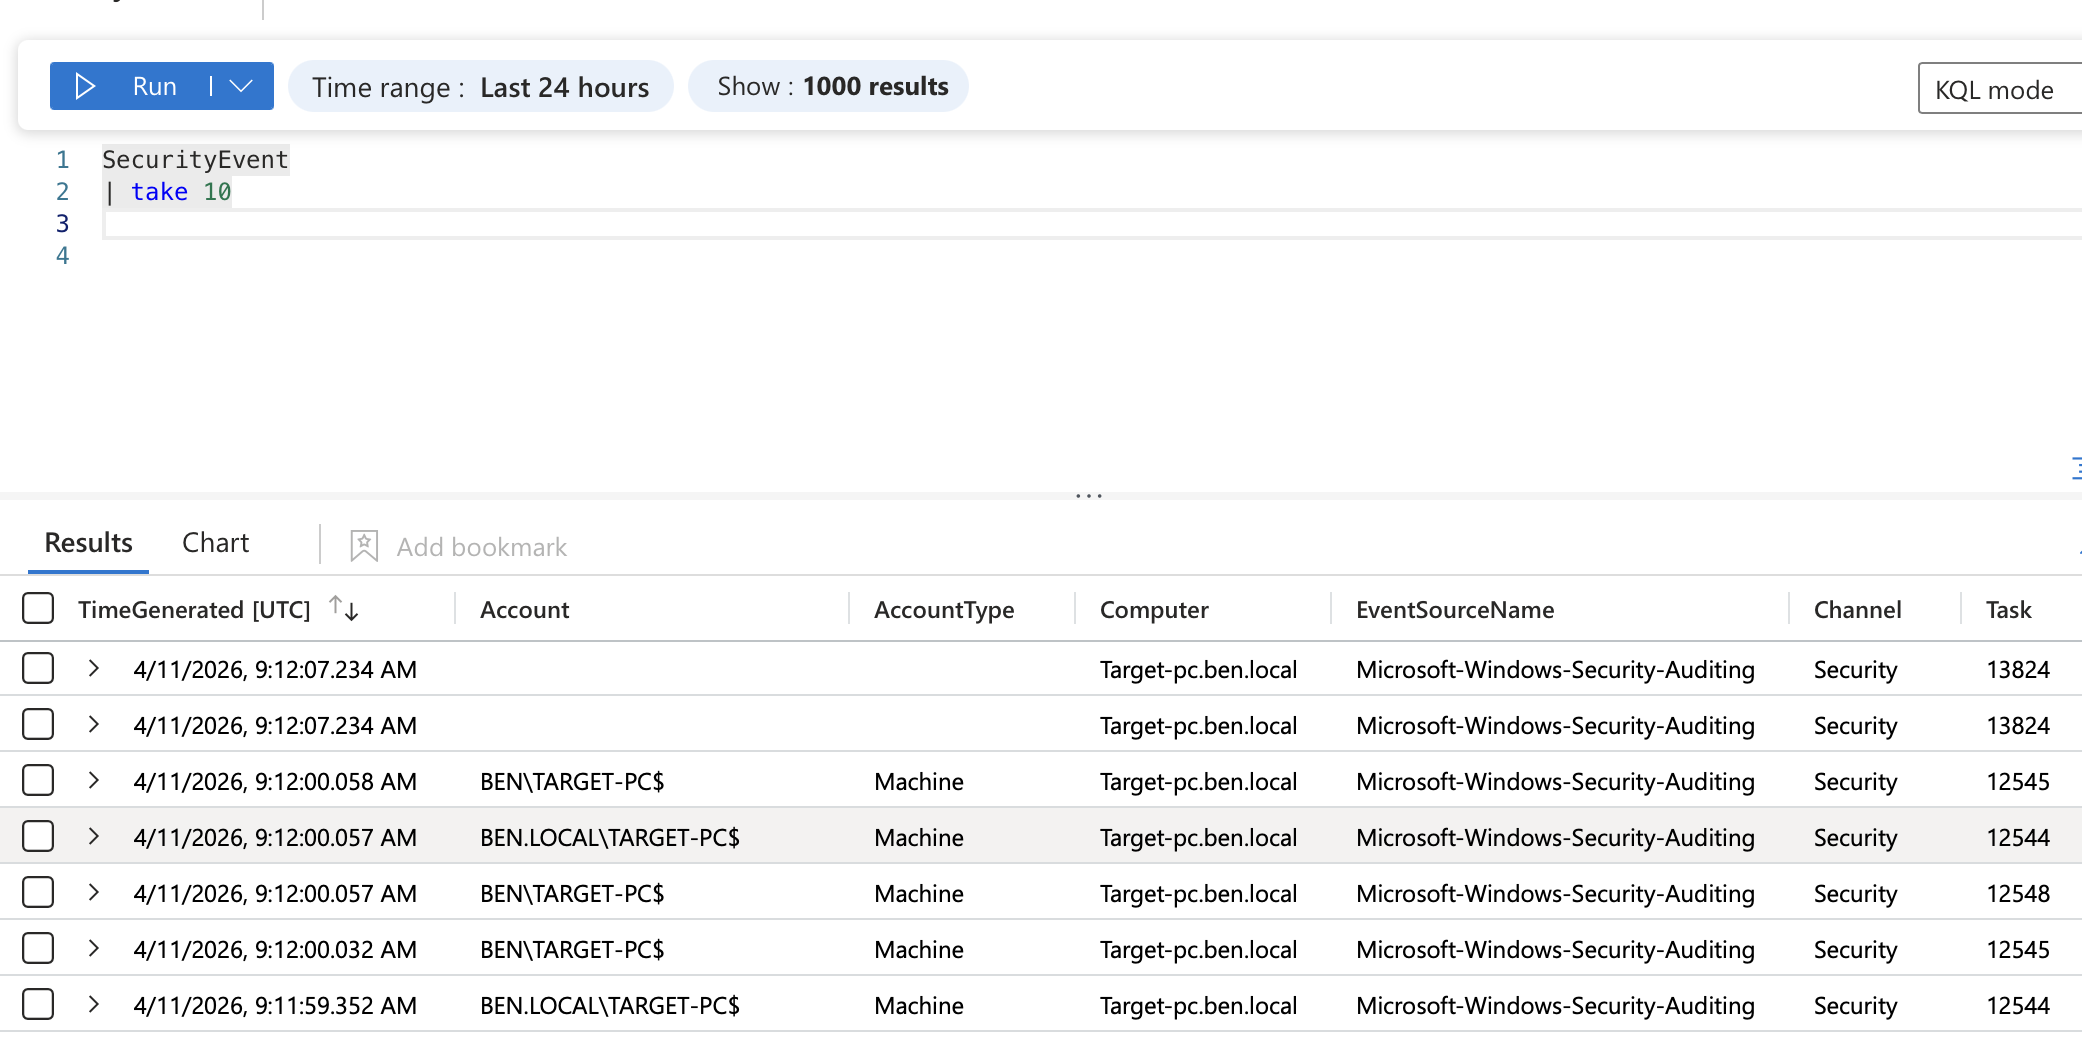This screenshot has height=1040, width=2082.
Task: Switch to KQL mode
Action: point(1994,89)
